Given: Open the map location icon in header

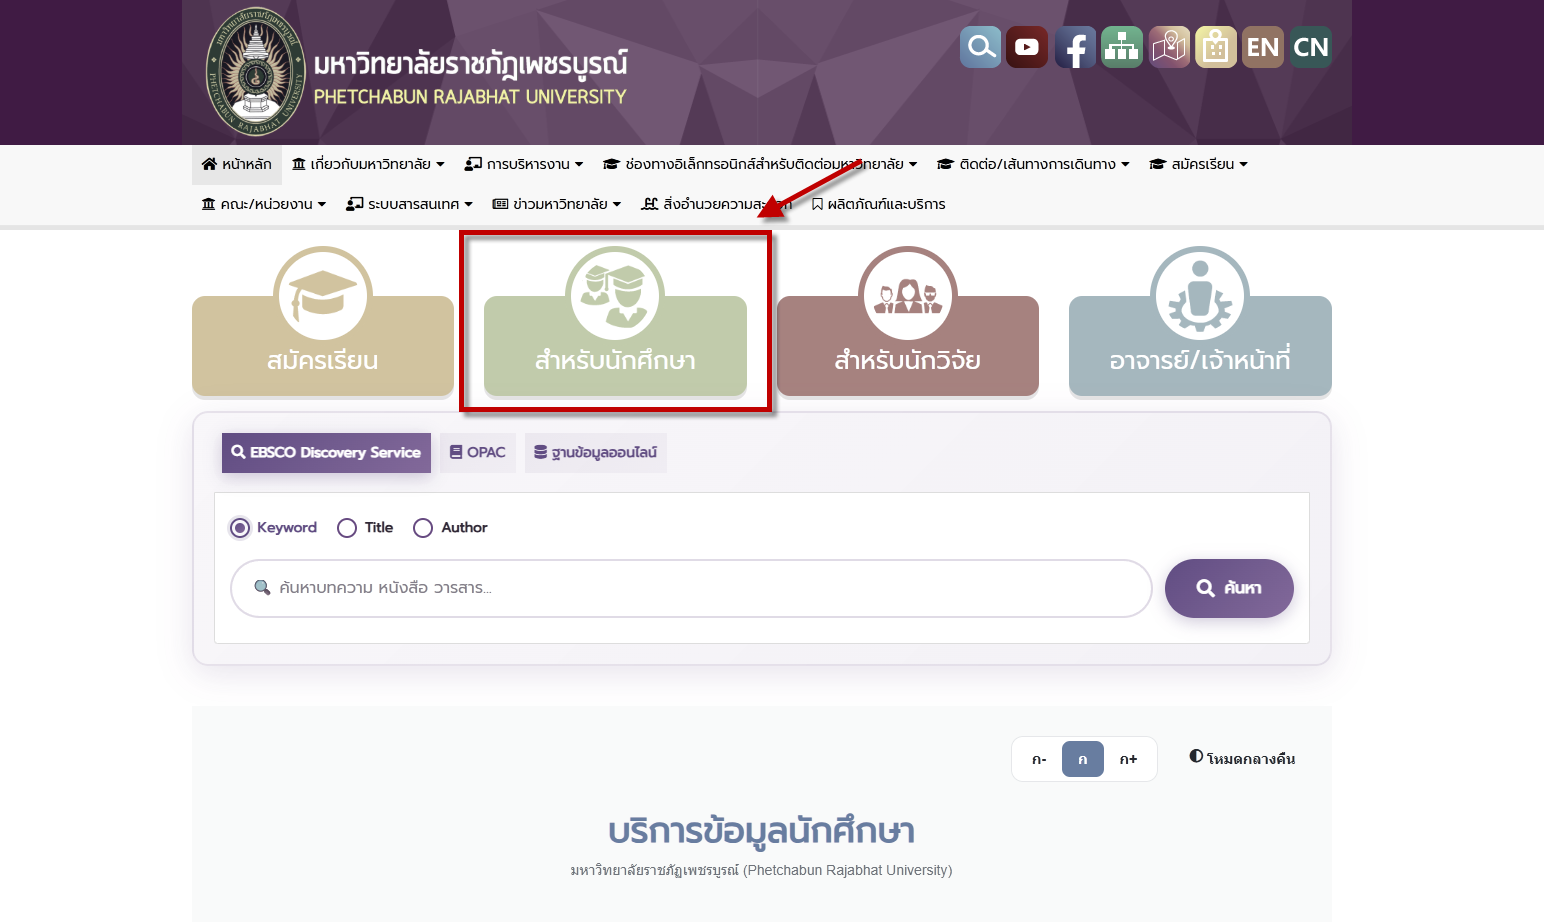Looking at the screenshot, I should [1169, 47].
